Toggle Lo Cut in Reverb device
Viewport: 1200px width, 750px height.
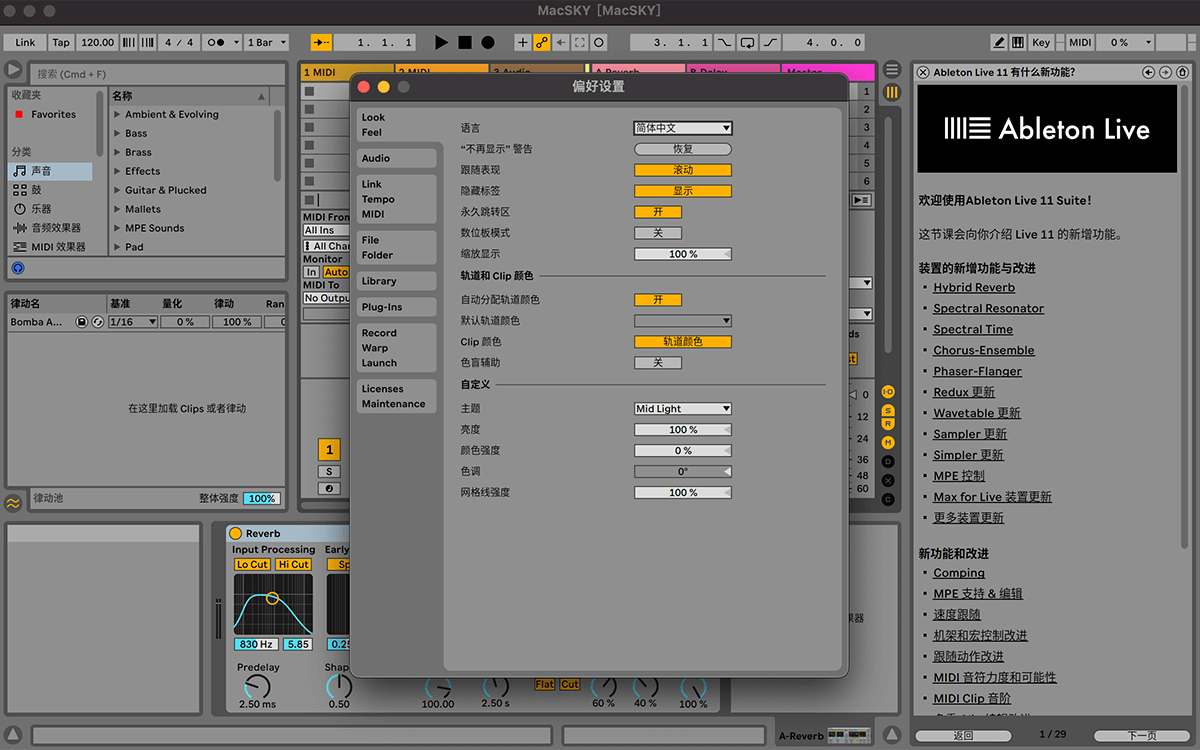[252, 565]
